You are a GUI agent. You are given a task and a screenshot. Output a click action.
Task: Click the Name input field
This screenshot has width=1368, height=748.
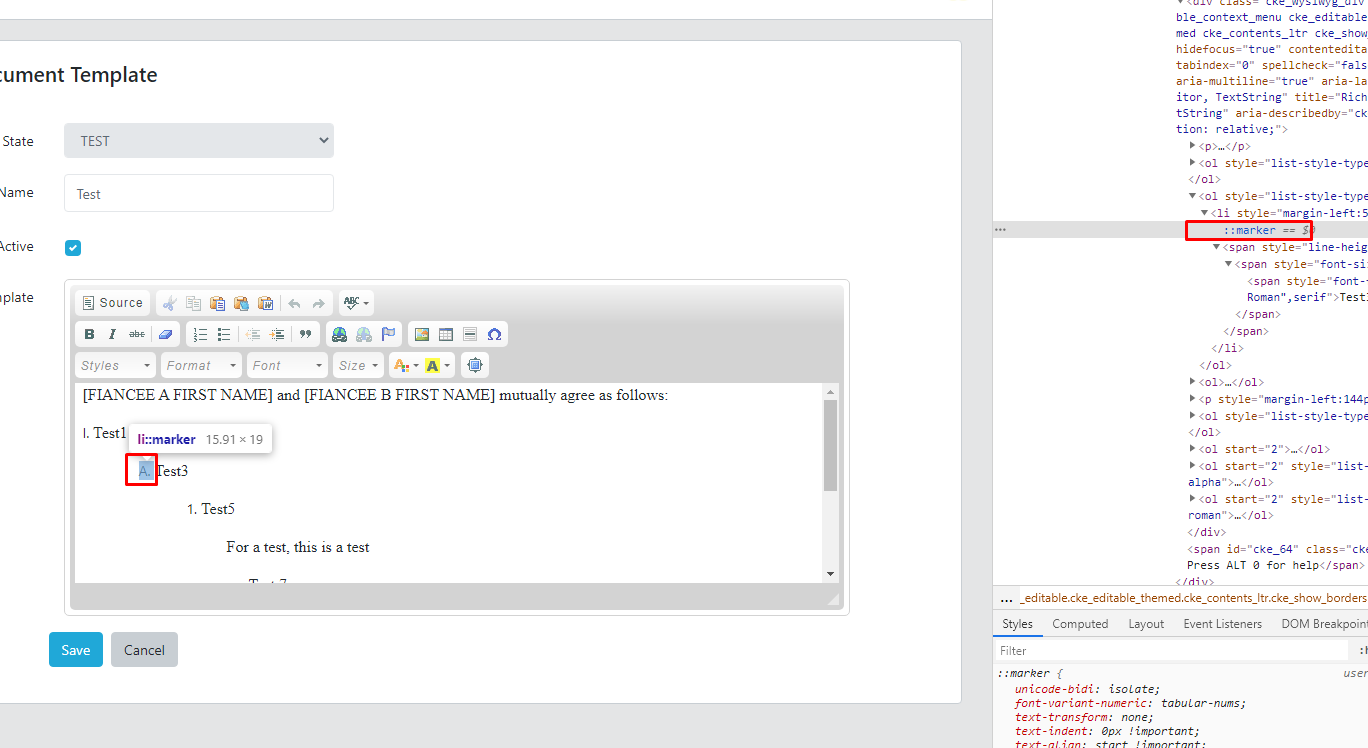tap(199, 193)
